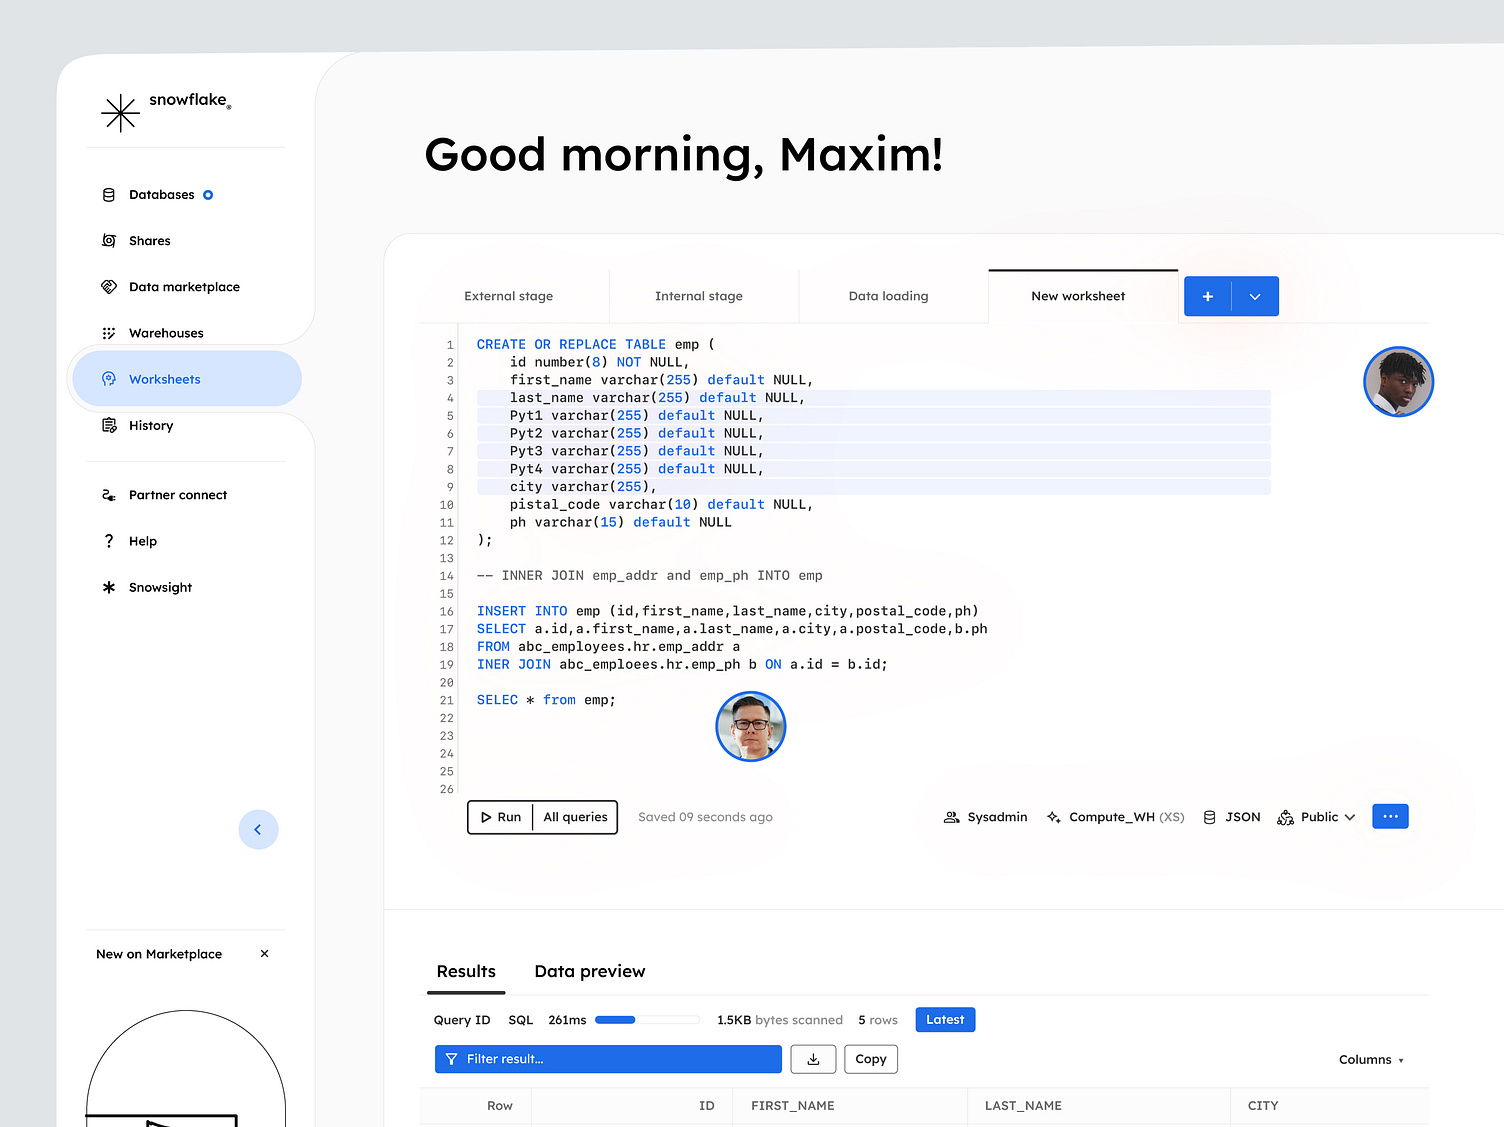This screenshot has height=1127, width=1504.
Task: Select the Sysadmin role icon
Action: (952, 816)
